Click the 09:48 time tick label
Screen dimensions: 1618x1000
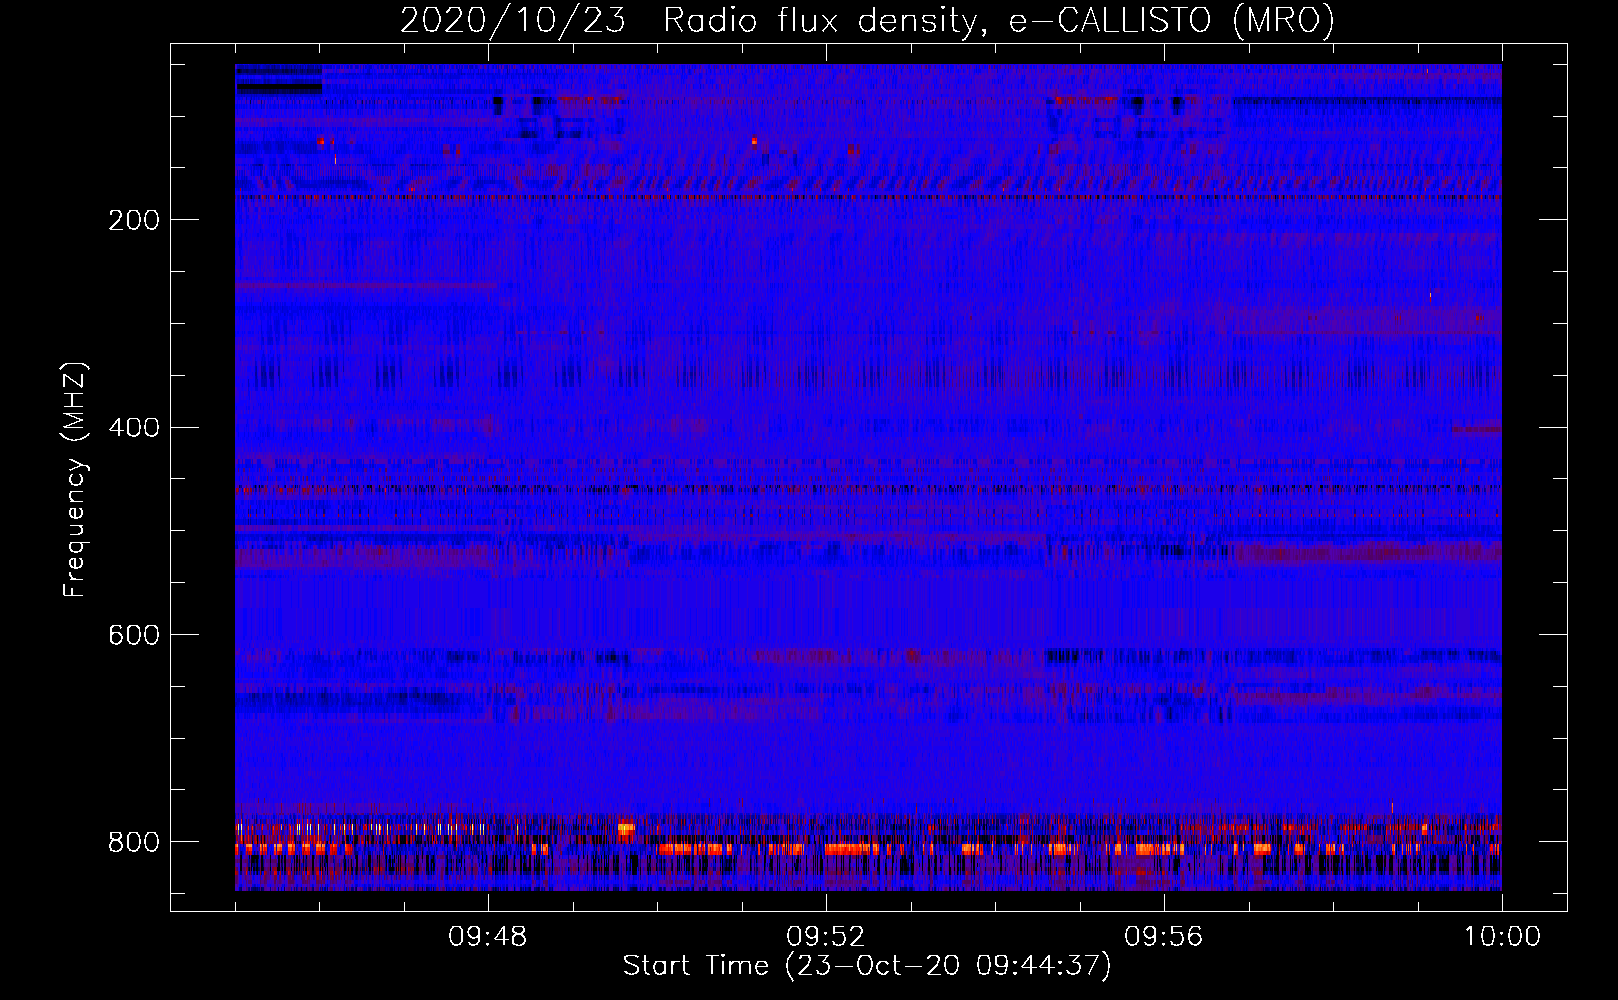tap(488, 937)
